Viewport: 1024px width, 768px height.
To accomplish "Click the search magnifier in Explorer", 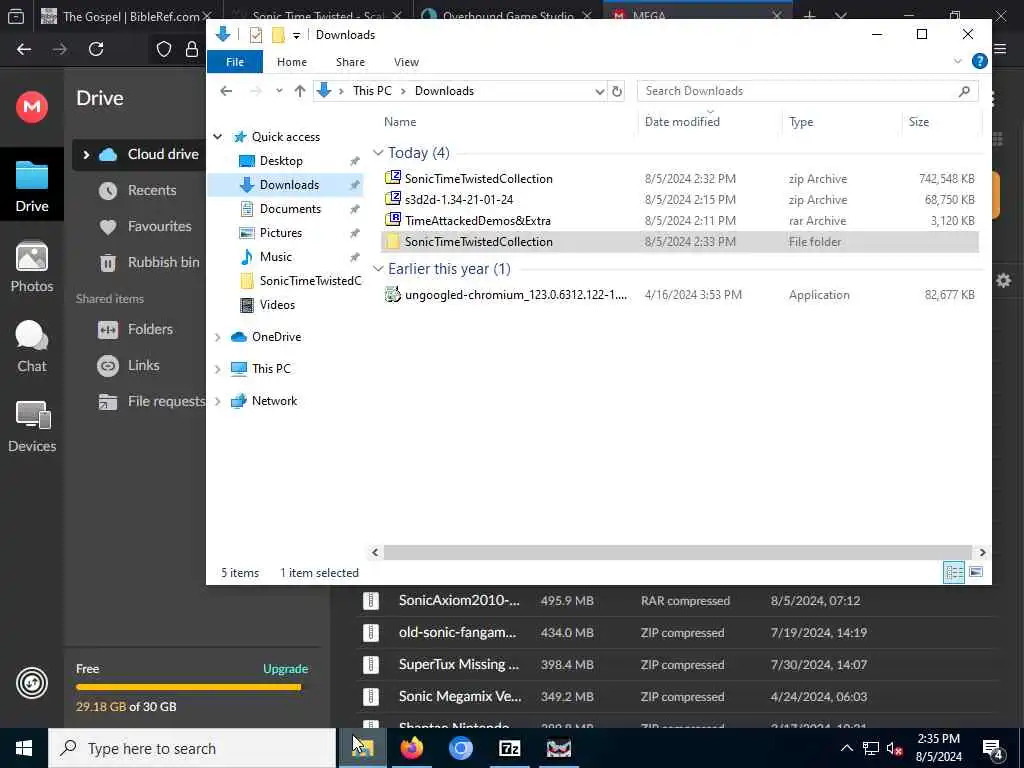I will [x=964, y=91].
